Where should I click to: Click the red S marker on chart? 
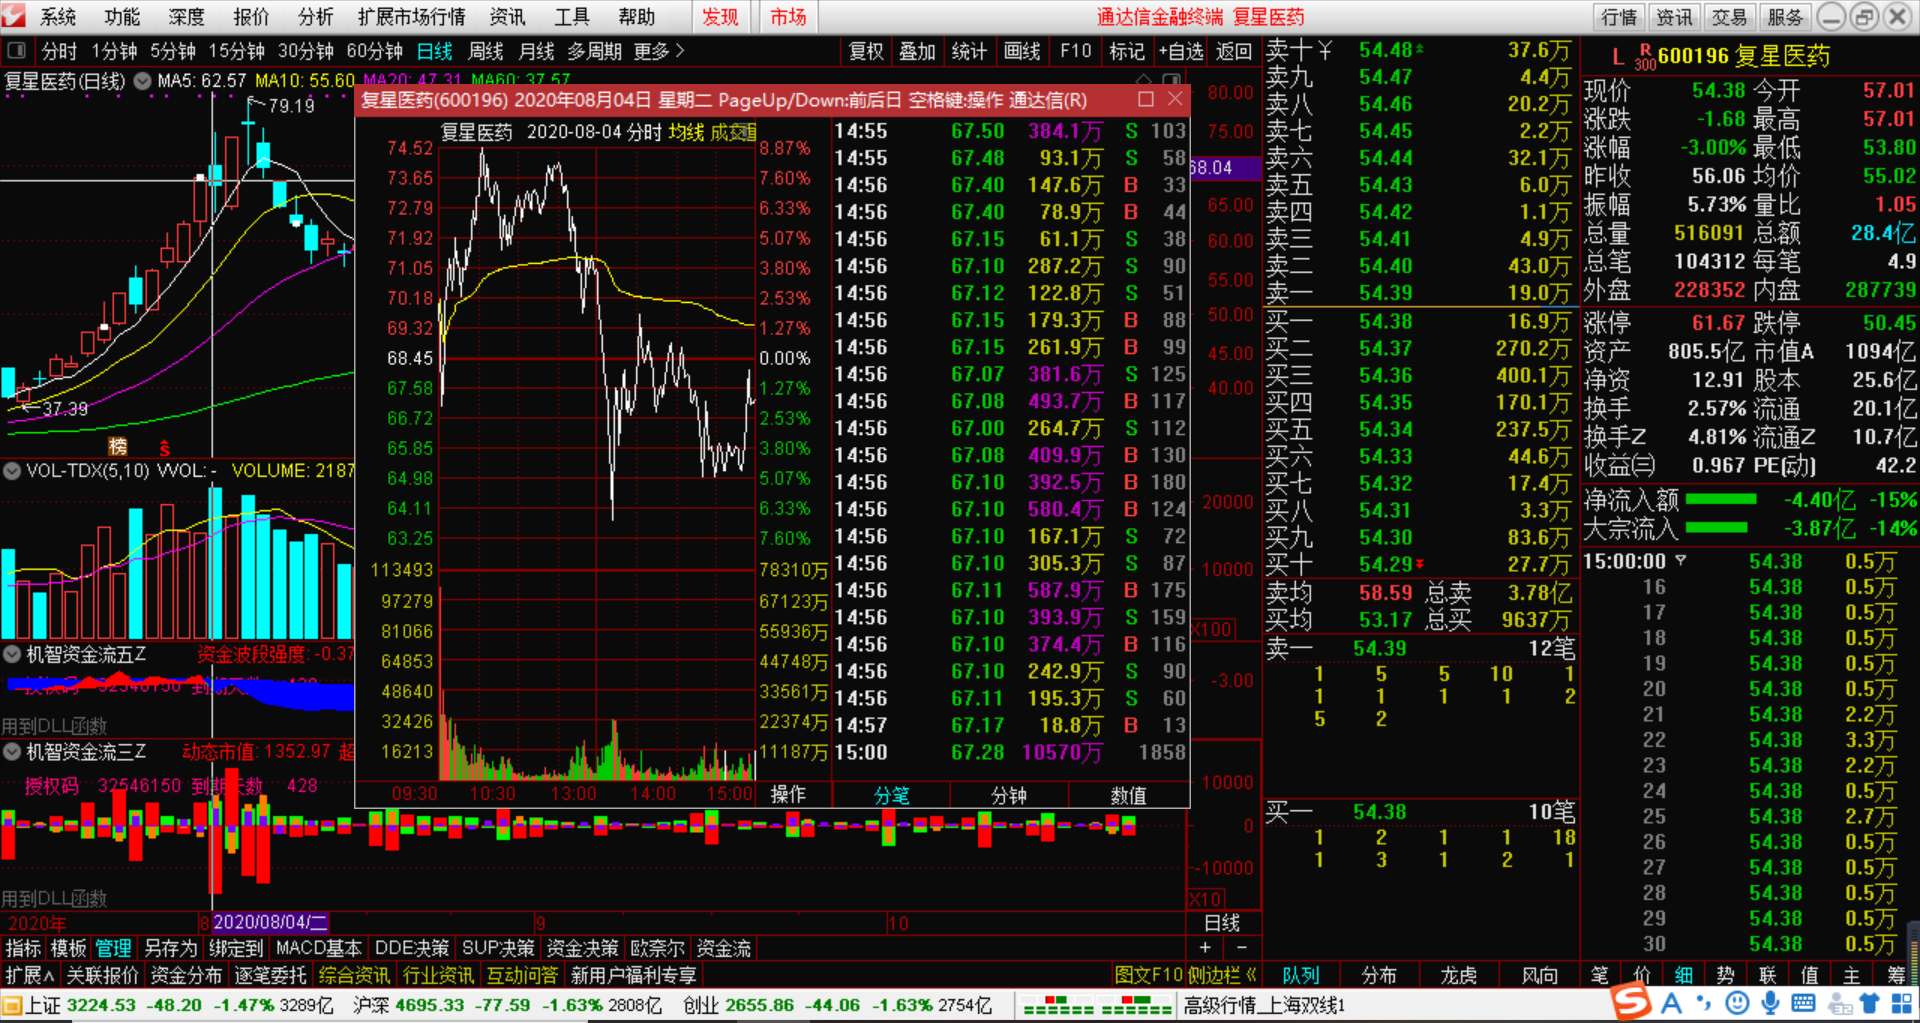(x=164, y=448)
